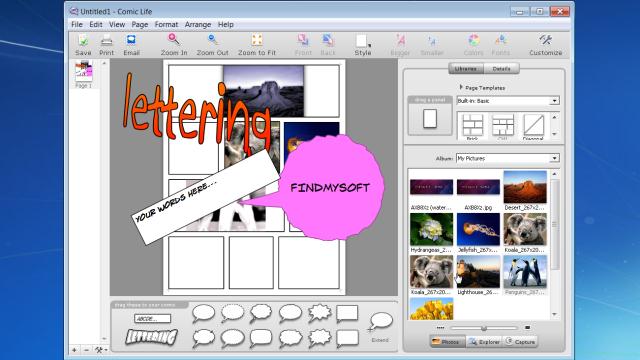The width and height of the screenshot is (640, 360).
Task: Click the ABCDE caption box element
Action: tap(152, 318)
